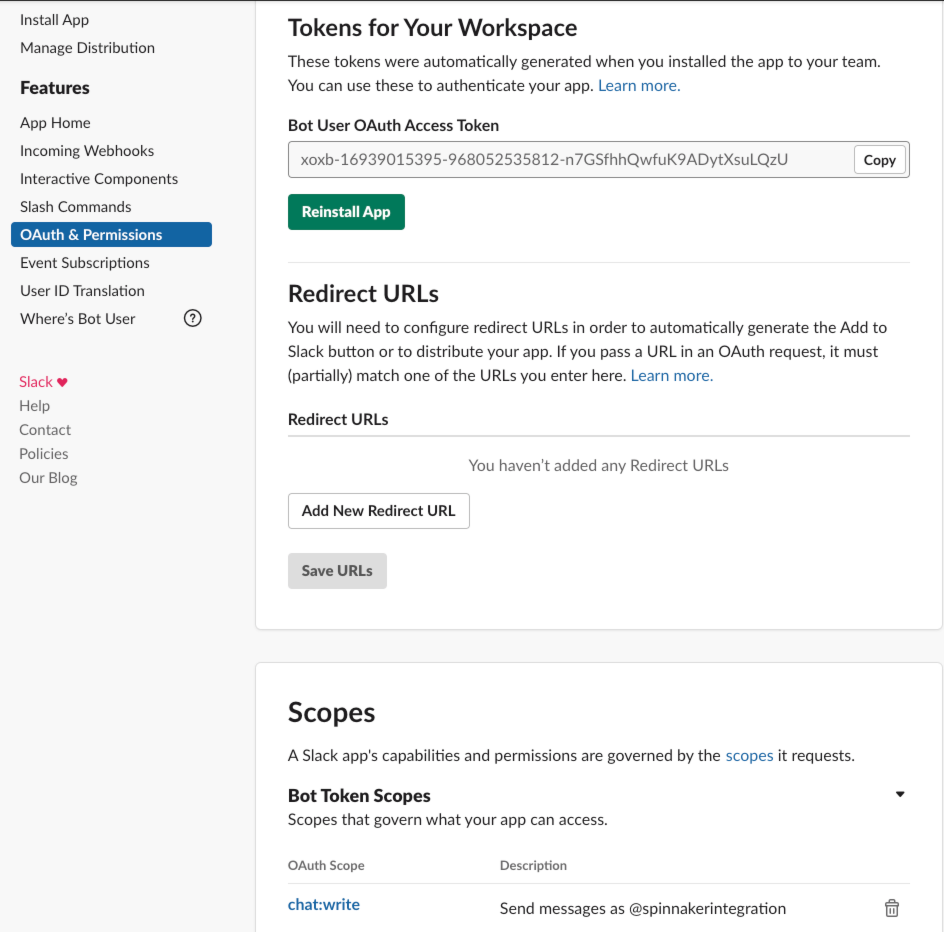
Task: Open App Home in the sidebar
Action: pyautogui.click(x=55, y=123)
